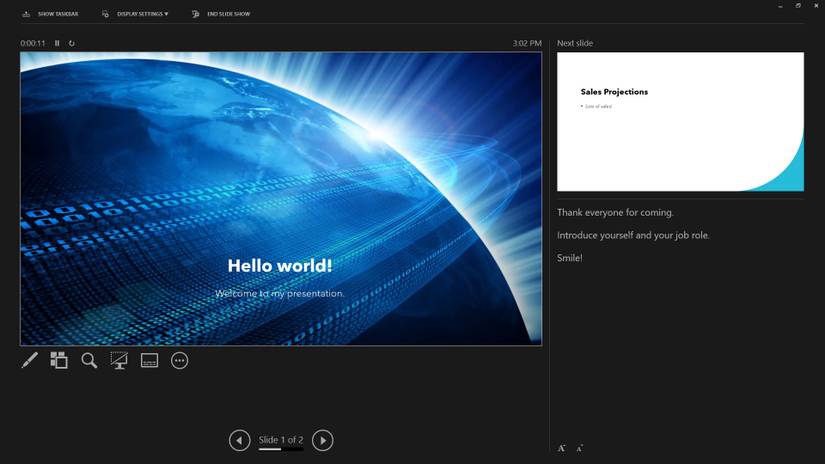Click end slide show icon
The height and width of the screenshot is (464, 825).
(195, 14)
